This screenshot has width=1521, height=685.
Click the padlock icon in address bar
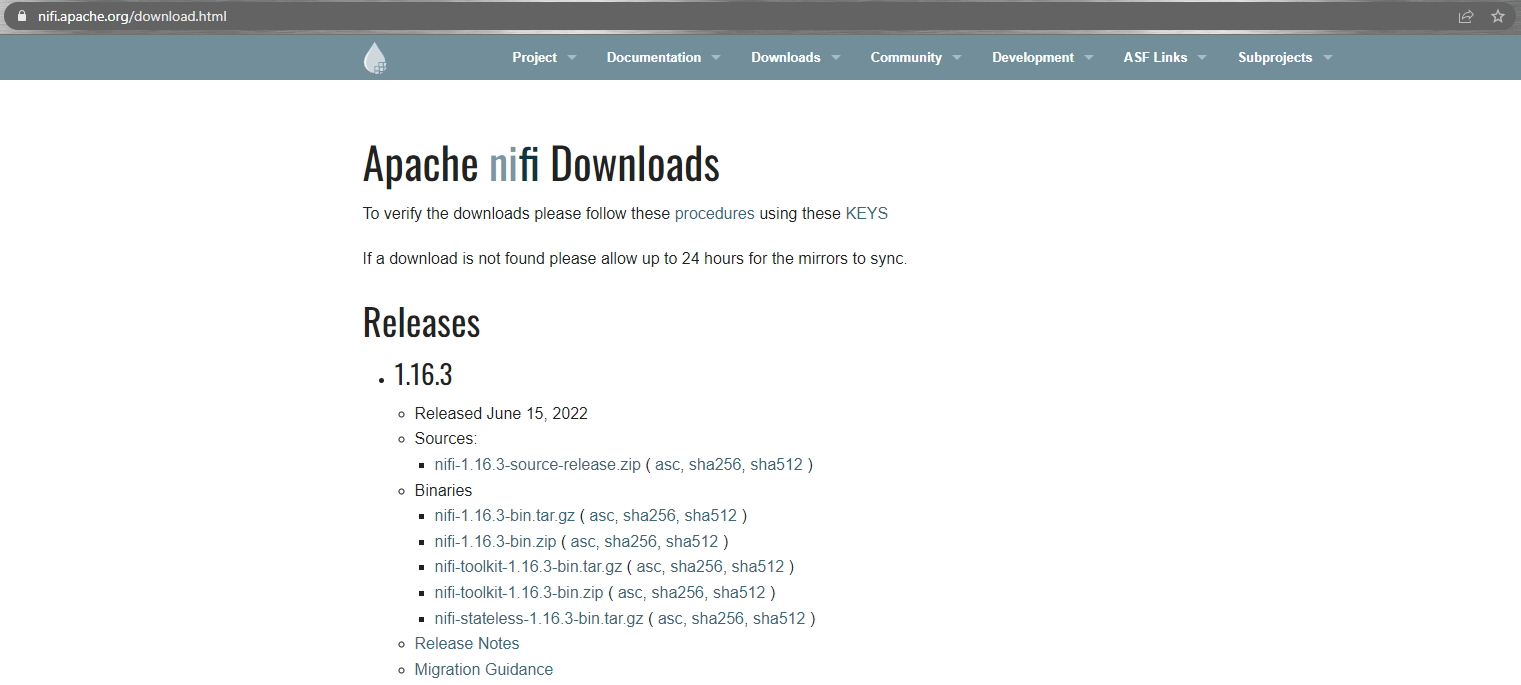coord(20,16)
